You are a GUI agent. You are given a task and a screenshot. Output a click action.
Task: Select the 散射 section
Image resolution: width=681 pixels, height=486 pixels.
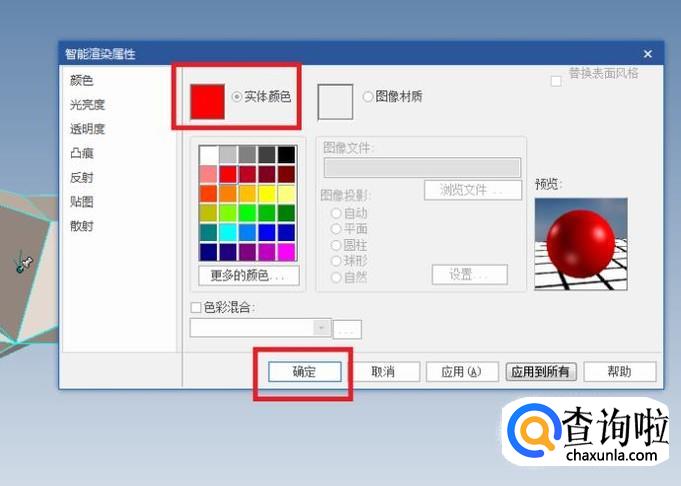82,226
